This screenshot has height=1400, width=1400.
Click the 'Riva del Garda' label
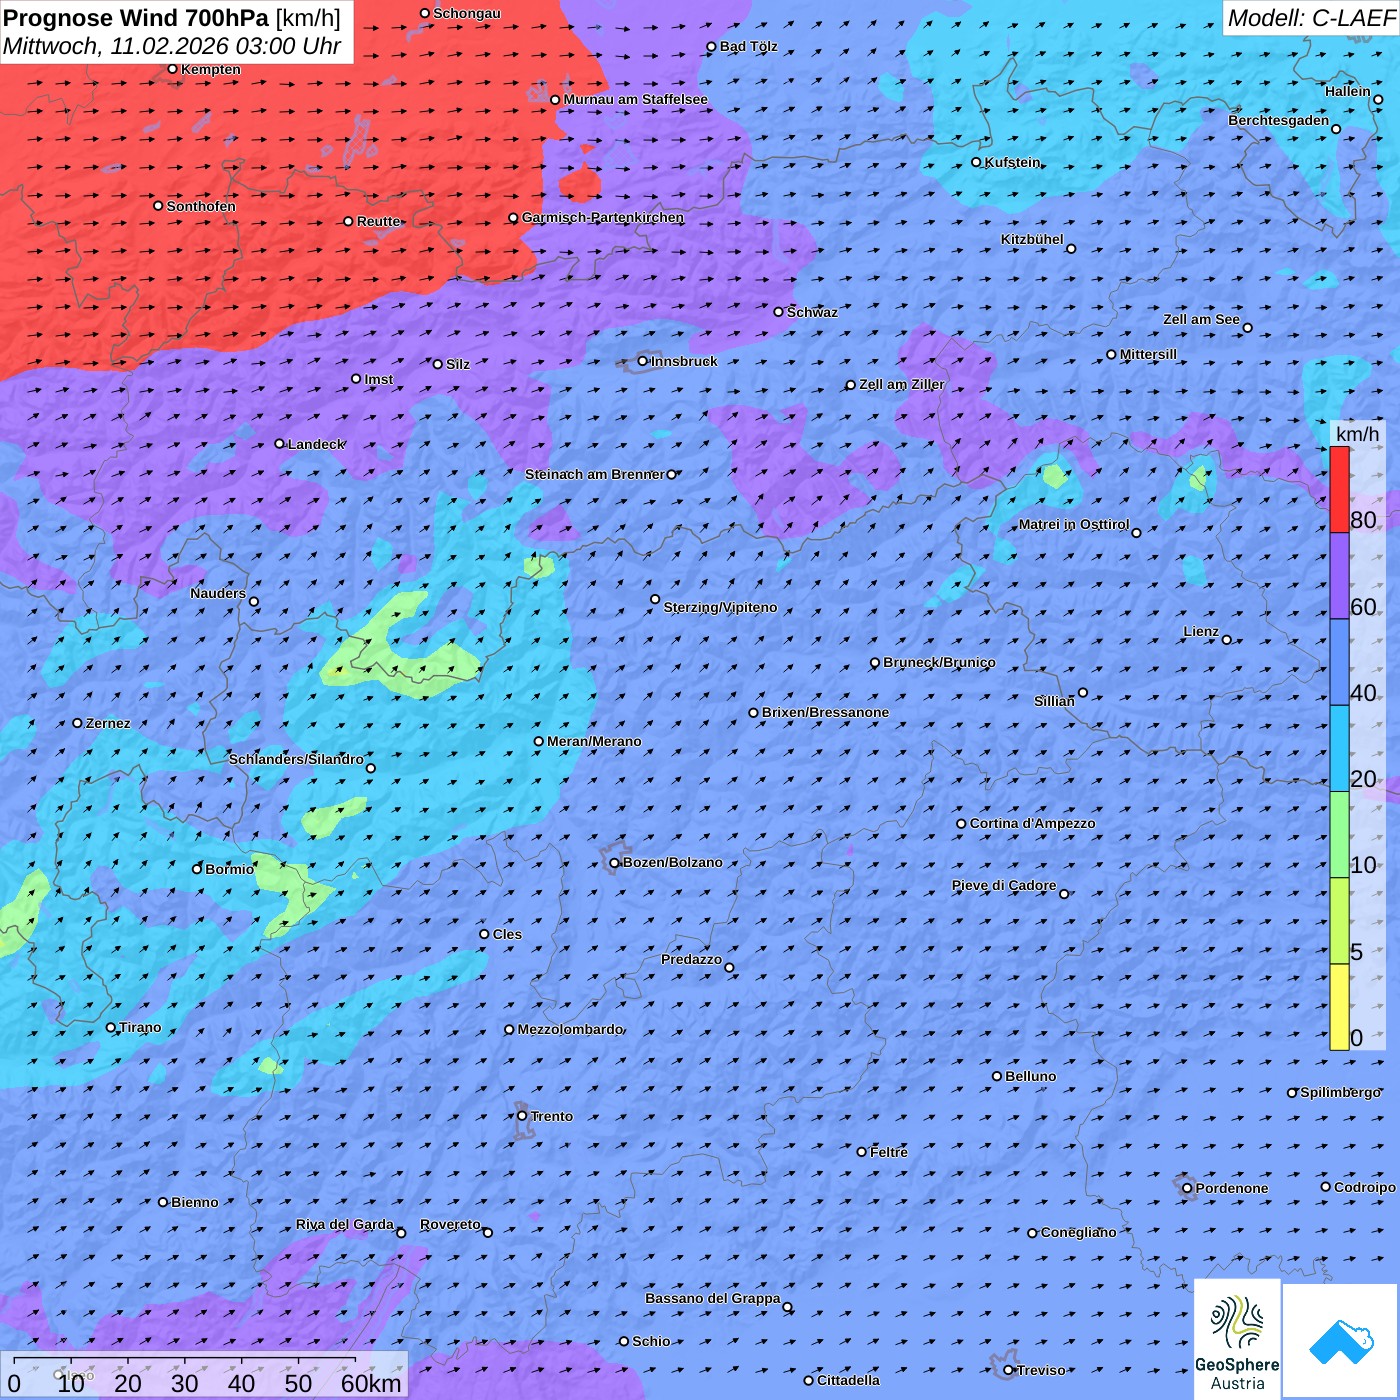tap(345, 1224)
